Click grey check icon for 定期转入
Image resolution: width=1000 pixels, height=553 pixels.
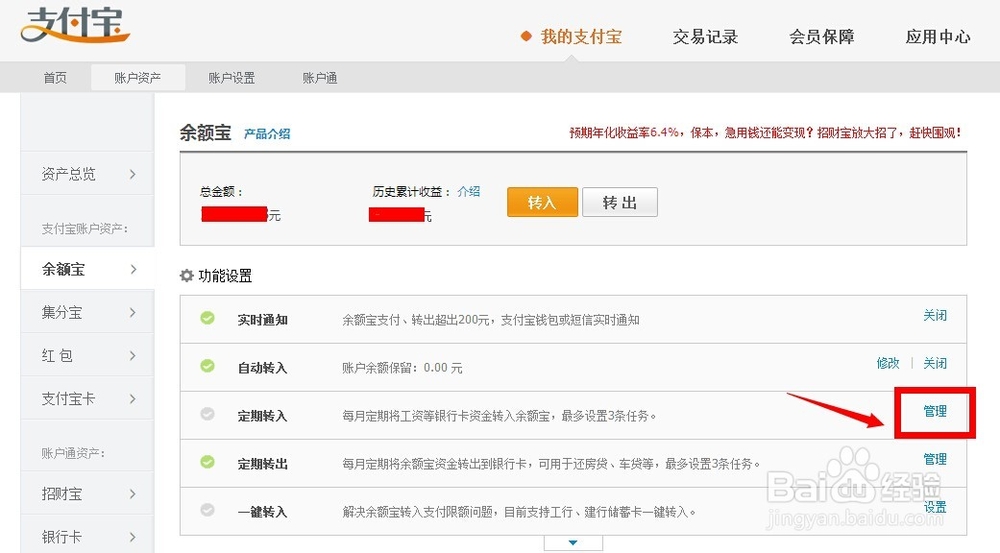click(x=207, y=414)
